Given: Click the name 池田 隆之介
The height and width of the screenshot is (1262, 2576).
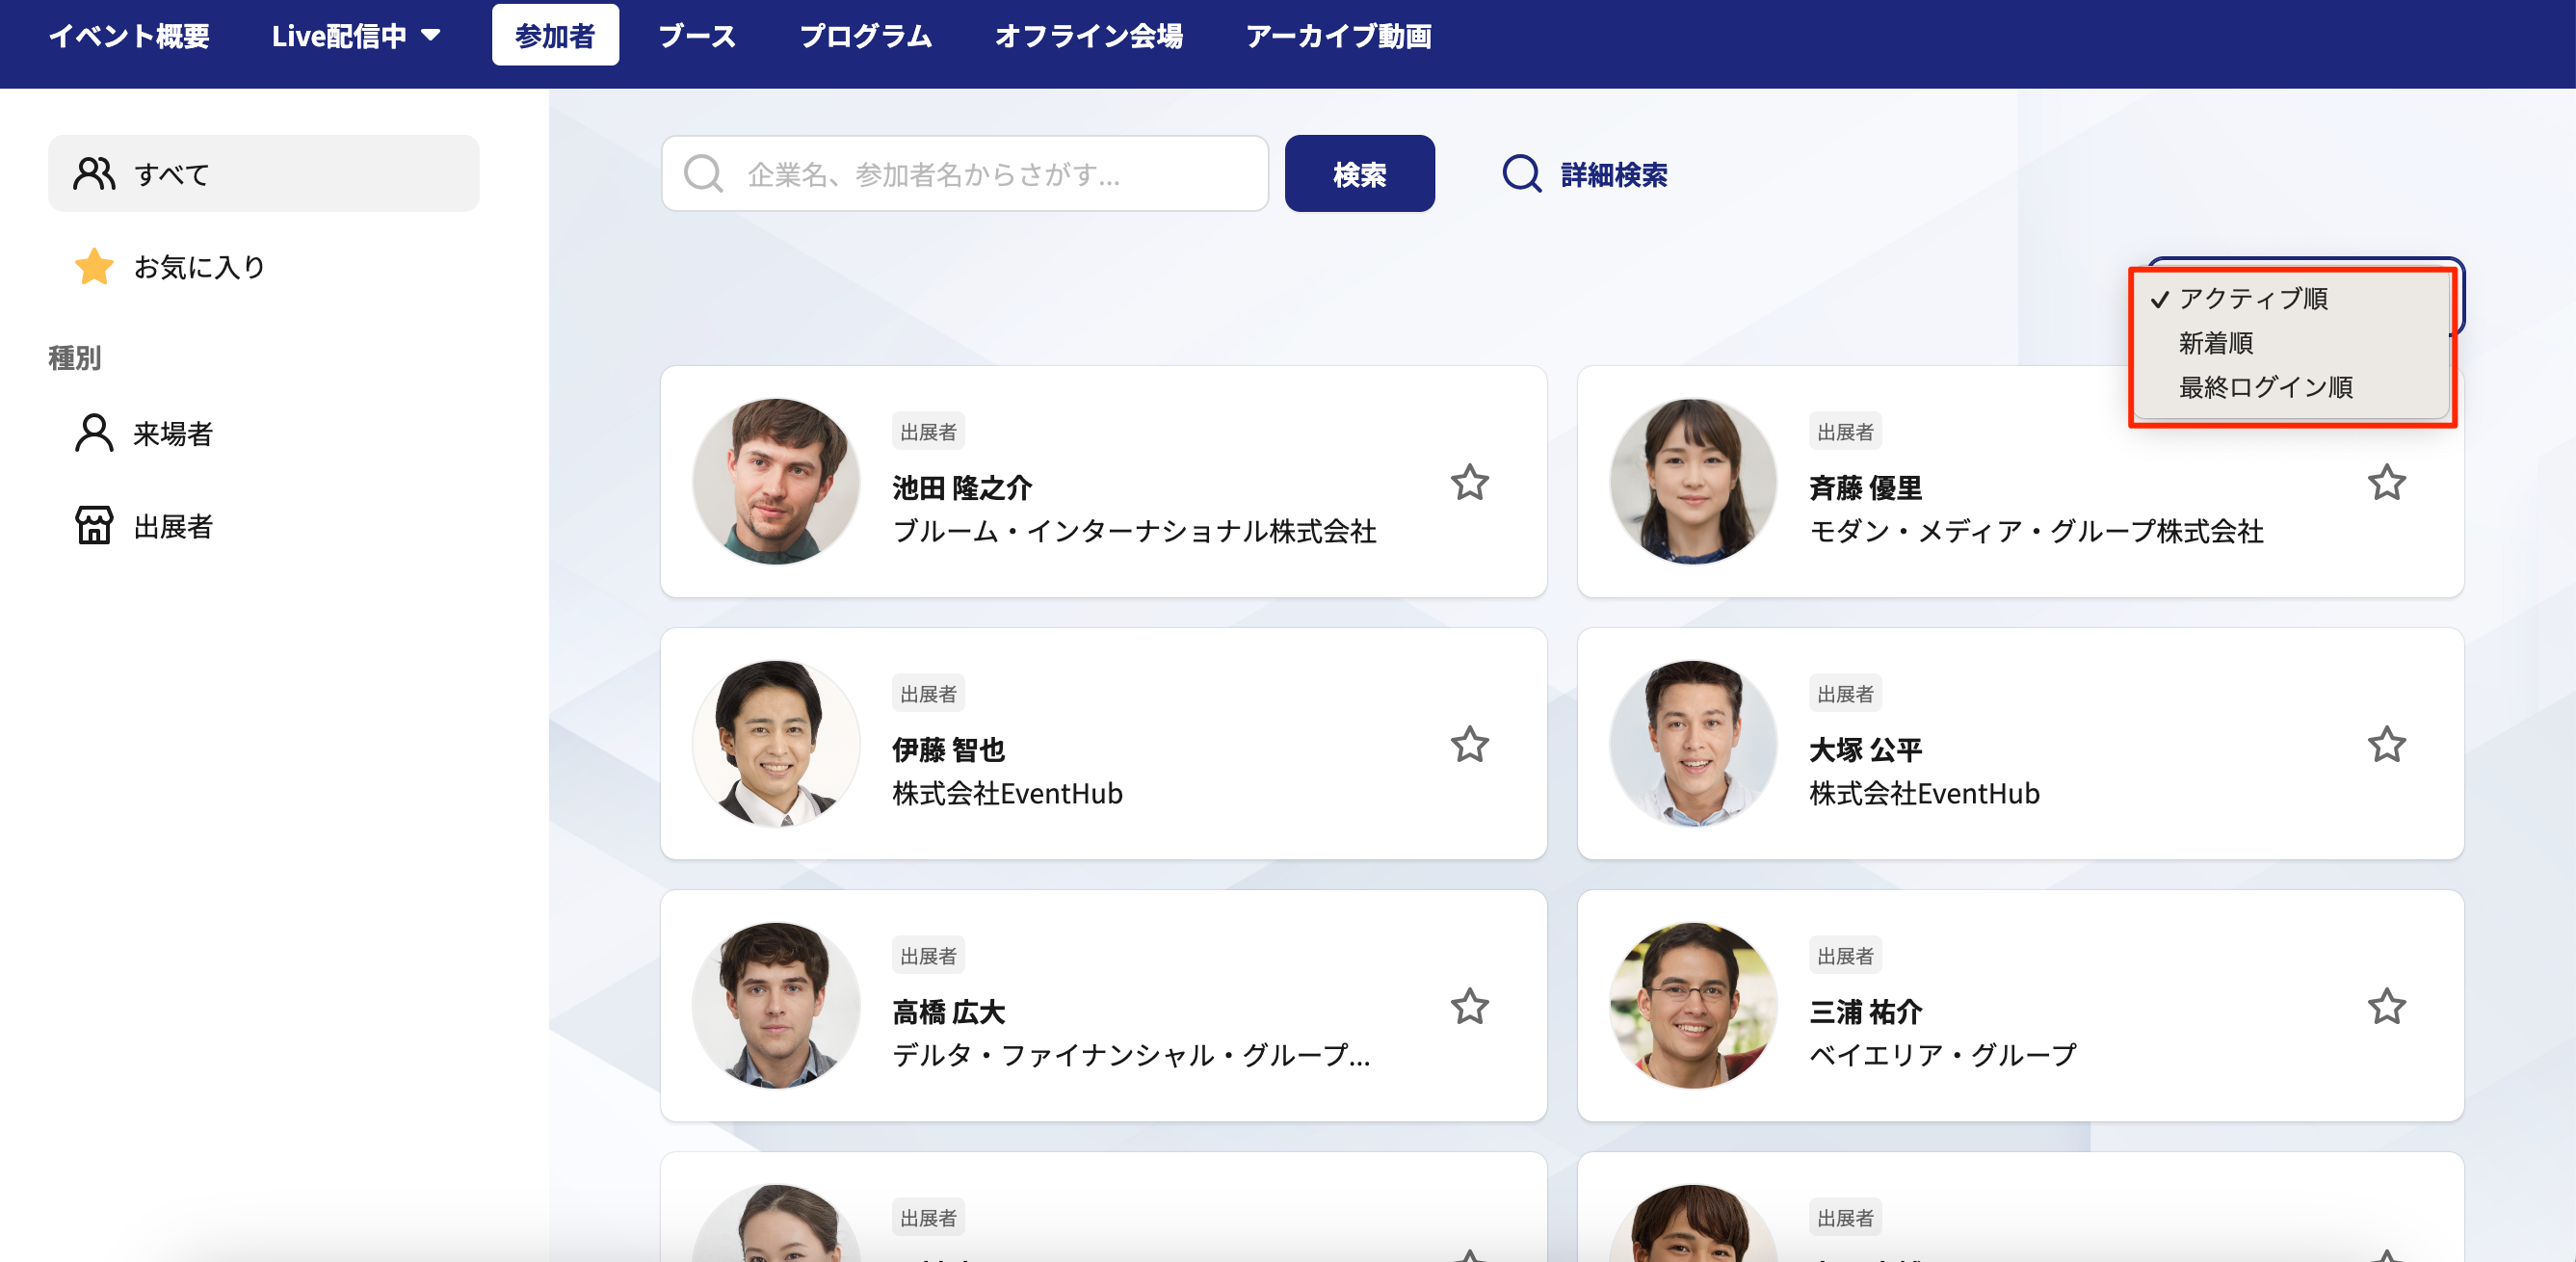Looking at the screenshot, I should point(961,488).
